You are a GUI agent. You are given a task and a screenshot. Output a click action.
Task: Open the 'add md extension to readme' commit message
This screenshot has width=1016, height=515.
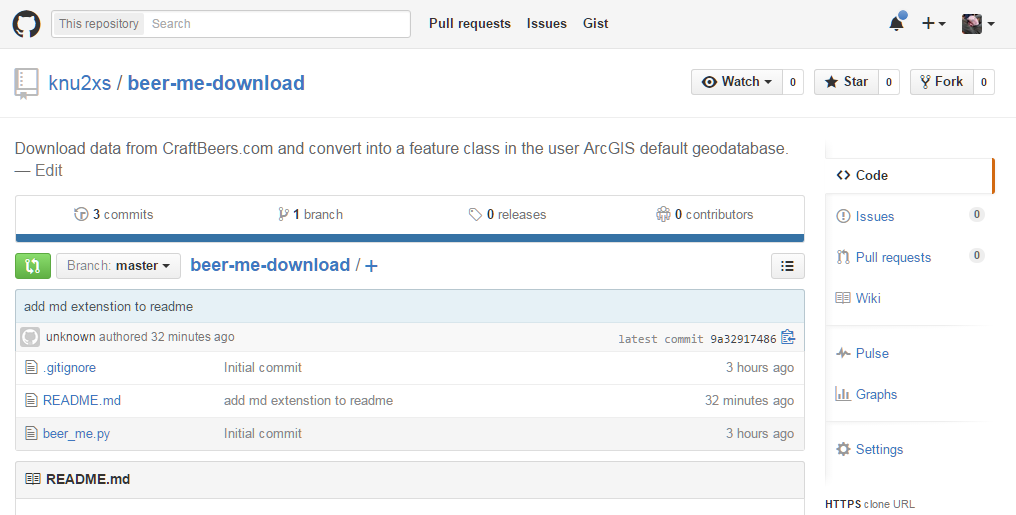click(108, 306)
